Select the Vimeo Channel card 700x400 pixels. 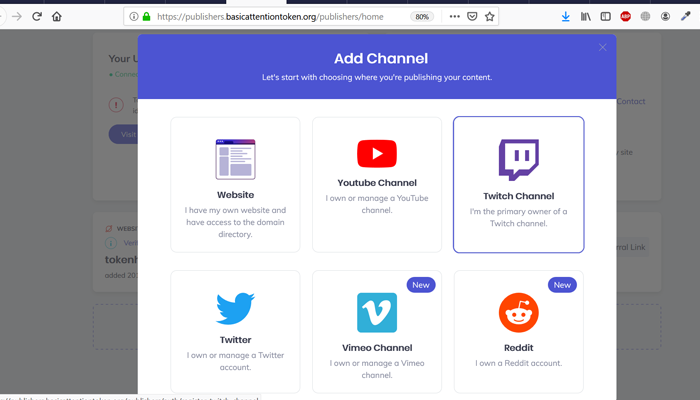click(x=377, y=331)
